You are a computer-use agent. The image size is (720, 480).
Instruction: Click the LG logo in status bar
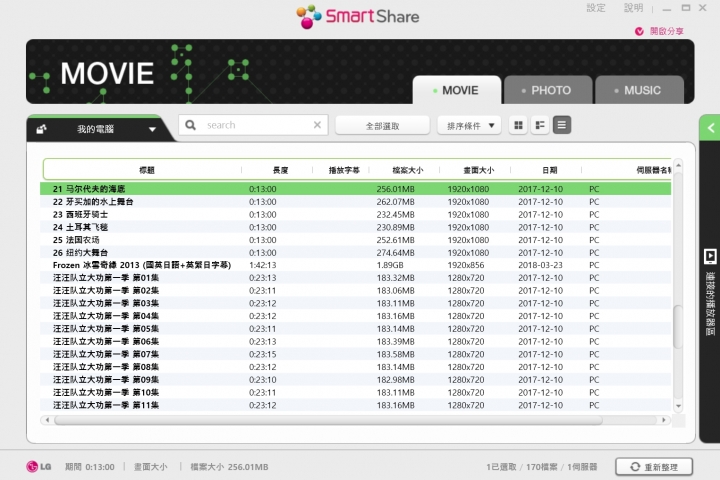(39, 467)
